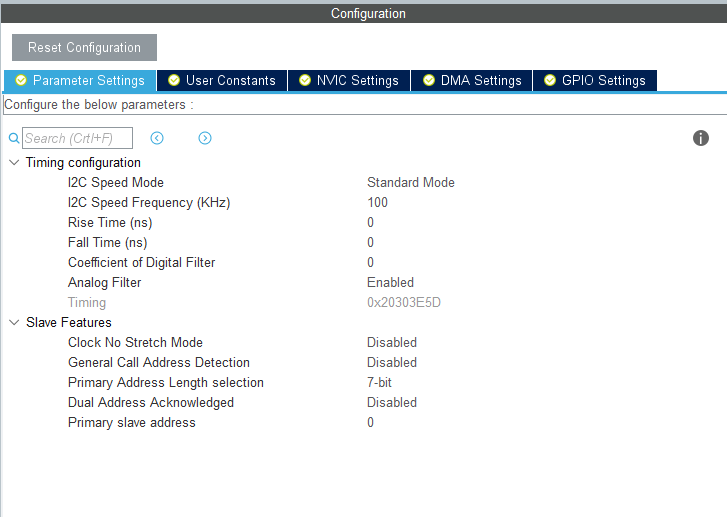Image resolution: width=727 pixels, height=517 pixels.
Task: Collapse the Slave Features section
Action: tap(14, 322)
